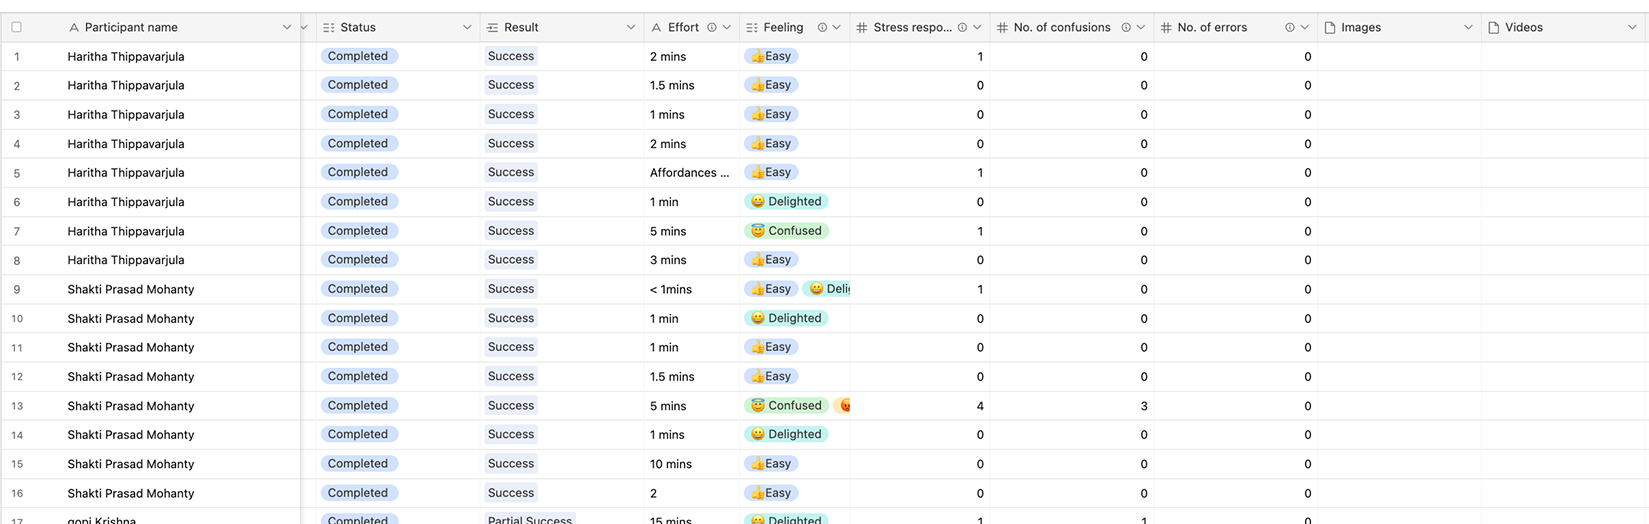The width and height of the screenshot is (1649, 524).
Task: Open the Participant name column dropdown
Action: point(287,28)
